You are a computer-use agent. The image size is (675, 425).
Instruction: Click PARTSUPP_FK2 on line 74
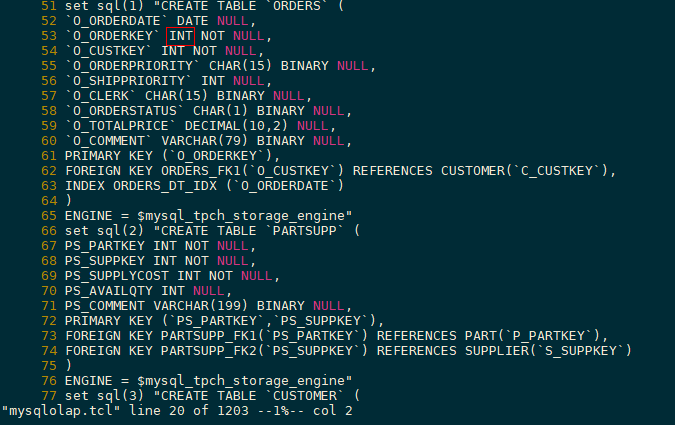click(209, 351)
